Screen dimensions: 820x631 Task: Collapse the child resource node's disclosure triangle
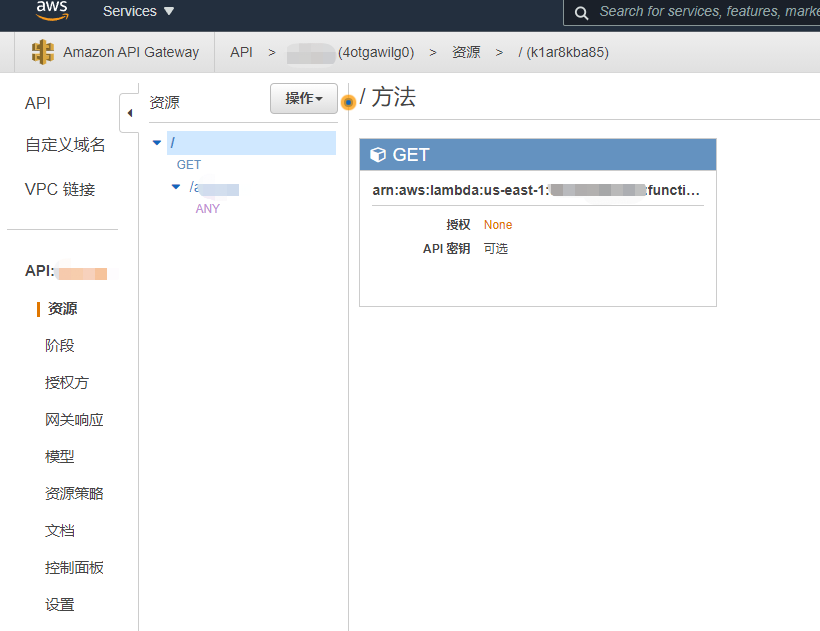click(175, 186)
